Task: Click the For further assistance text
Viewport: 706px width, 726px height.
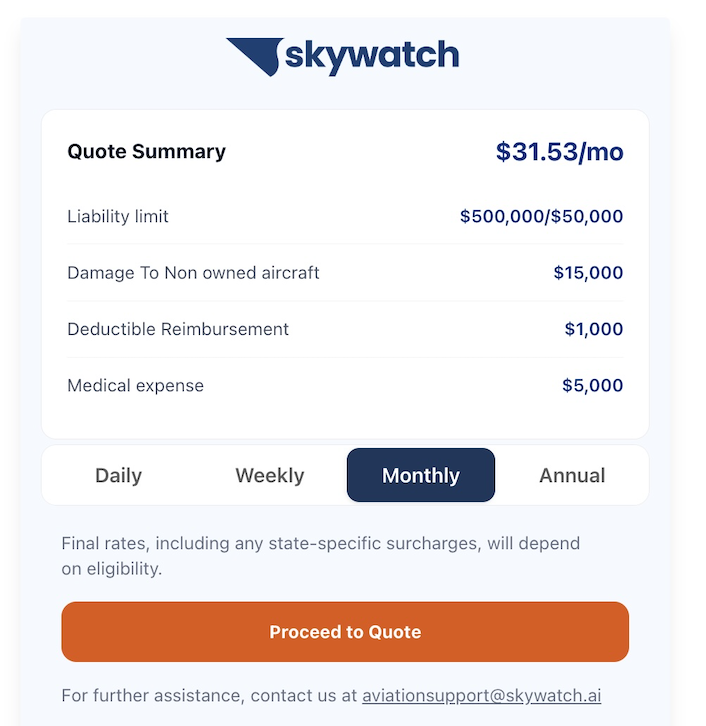Action: 209,695
